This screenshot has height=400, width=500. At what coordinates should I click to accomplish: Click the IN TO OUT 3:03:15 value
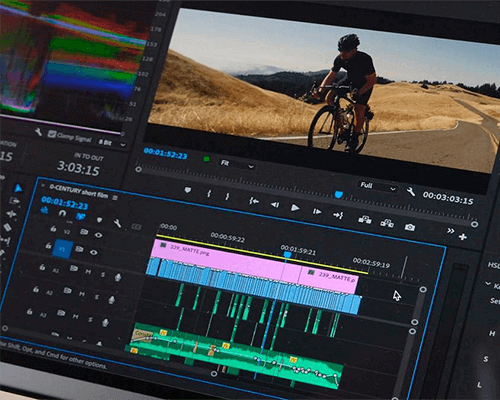(x=78, y=168)
